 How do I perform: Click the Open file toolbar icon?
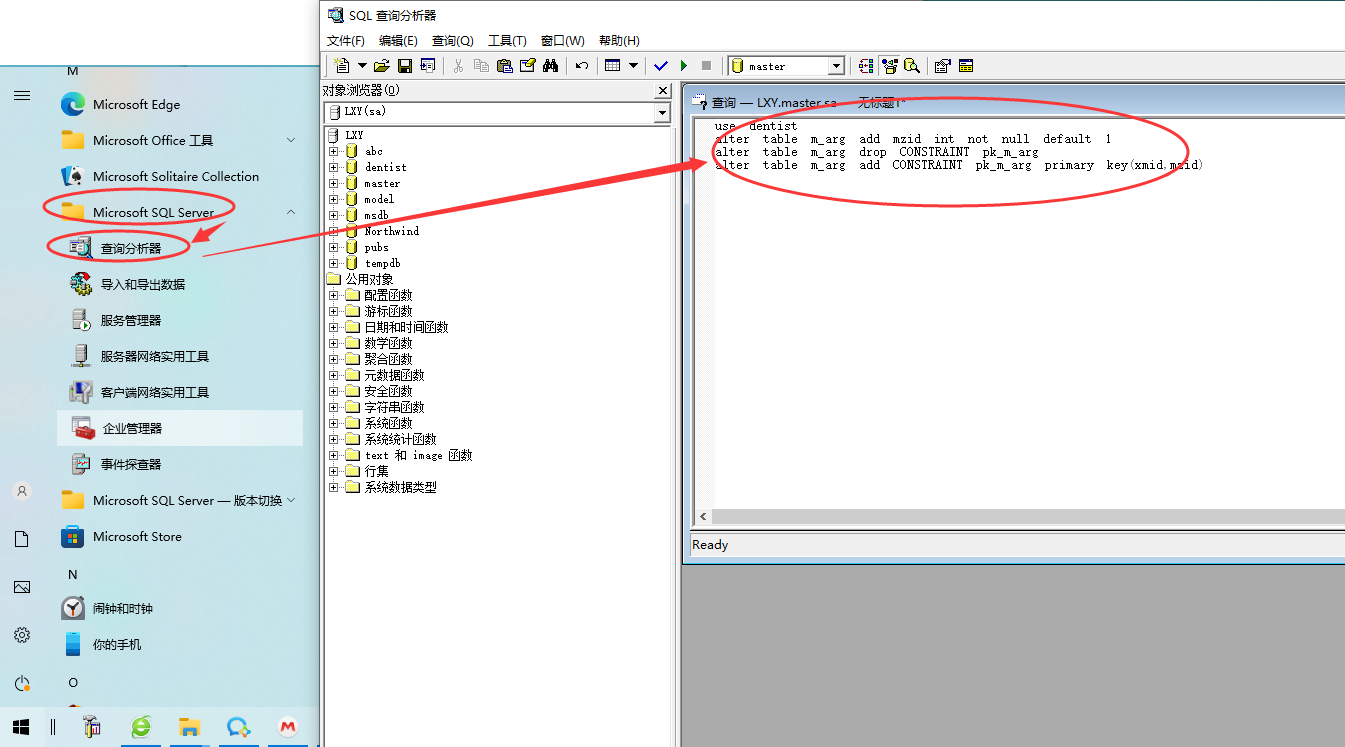pyautogui.click(x=381, y=66)
